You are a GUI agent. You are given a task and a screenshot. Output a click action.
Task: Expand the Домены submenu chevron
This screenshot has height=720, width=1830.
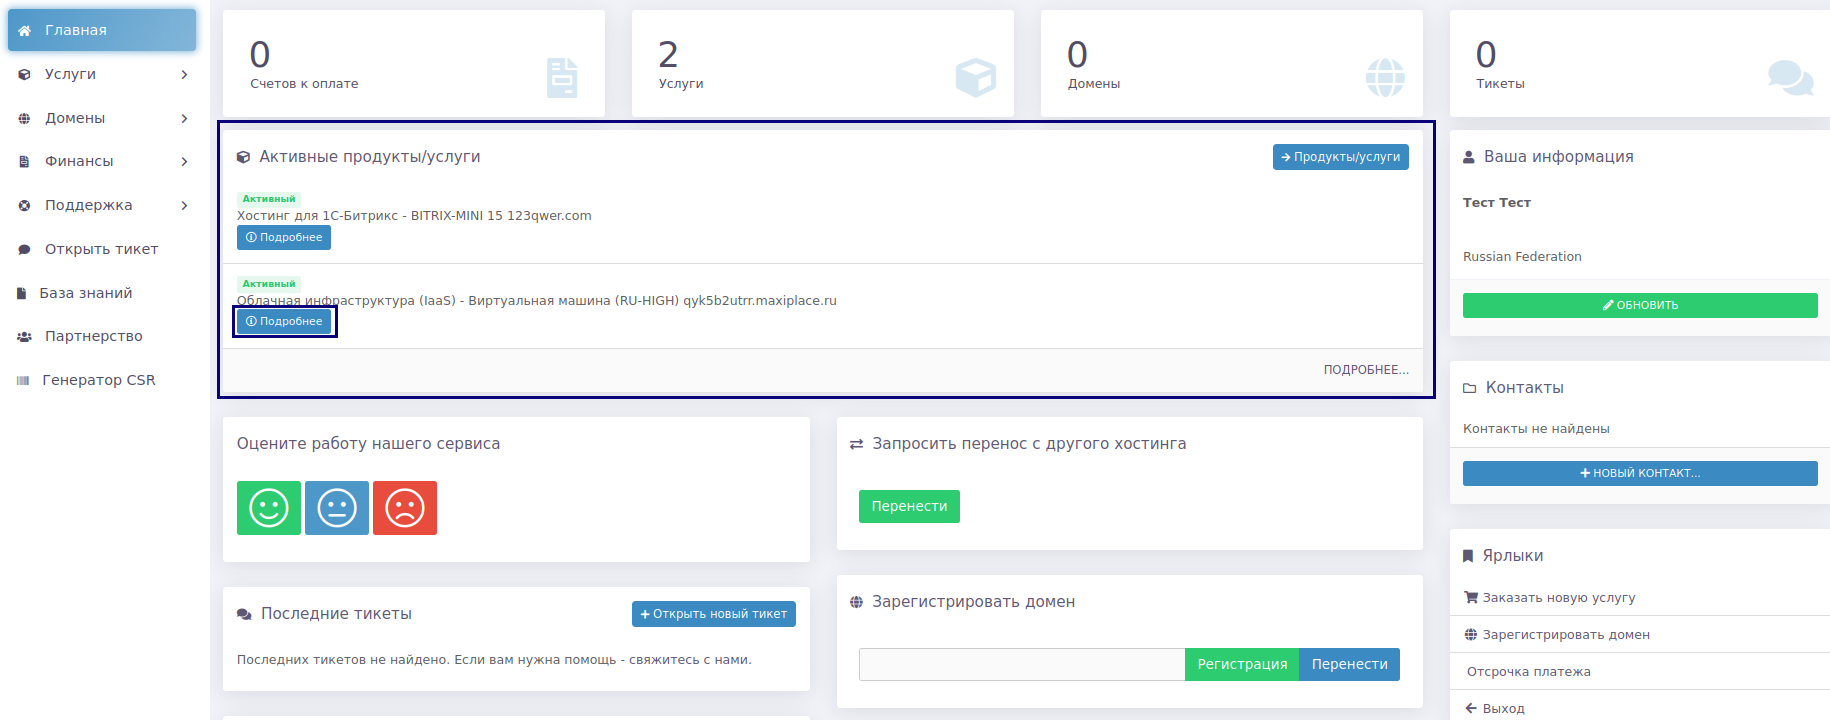click(x=184, y=118)
